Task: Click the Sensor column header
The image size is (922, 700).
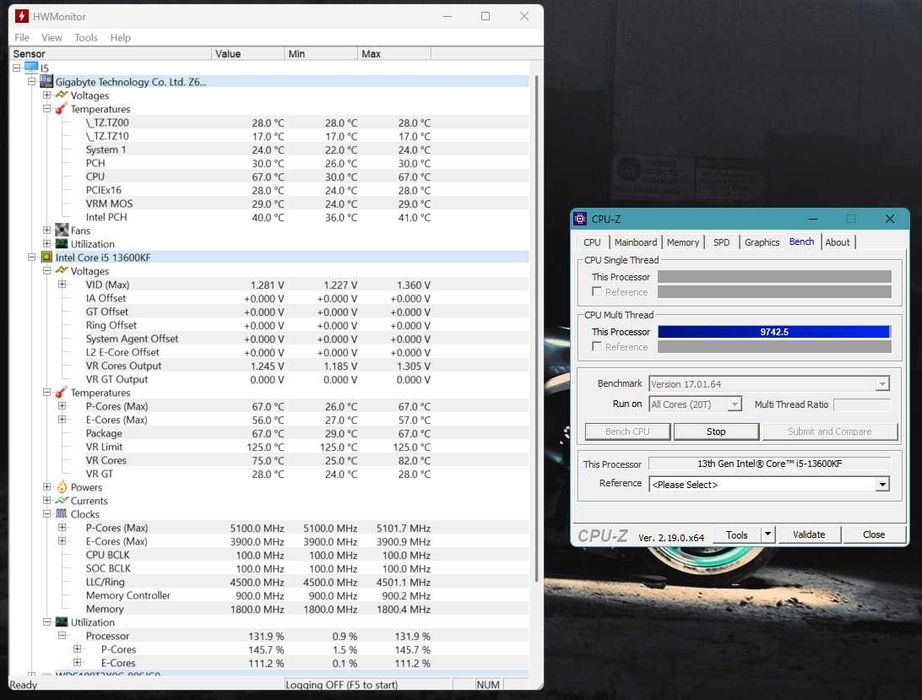Action: tap(111, 54)
